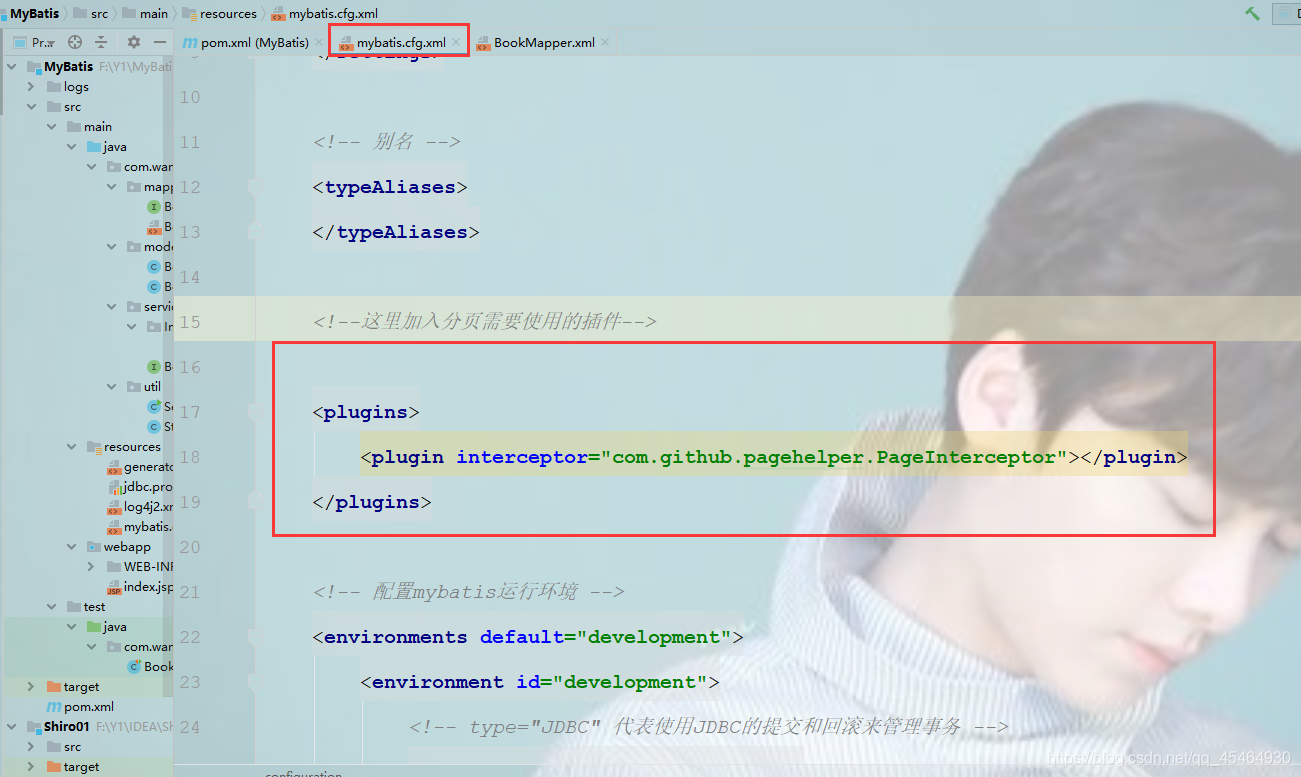Close the pom.xml (MyBatis) tab
The image size is (1301, 777).
(319, 43)
